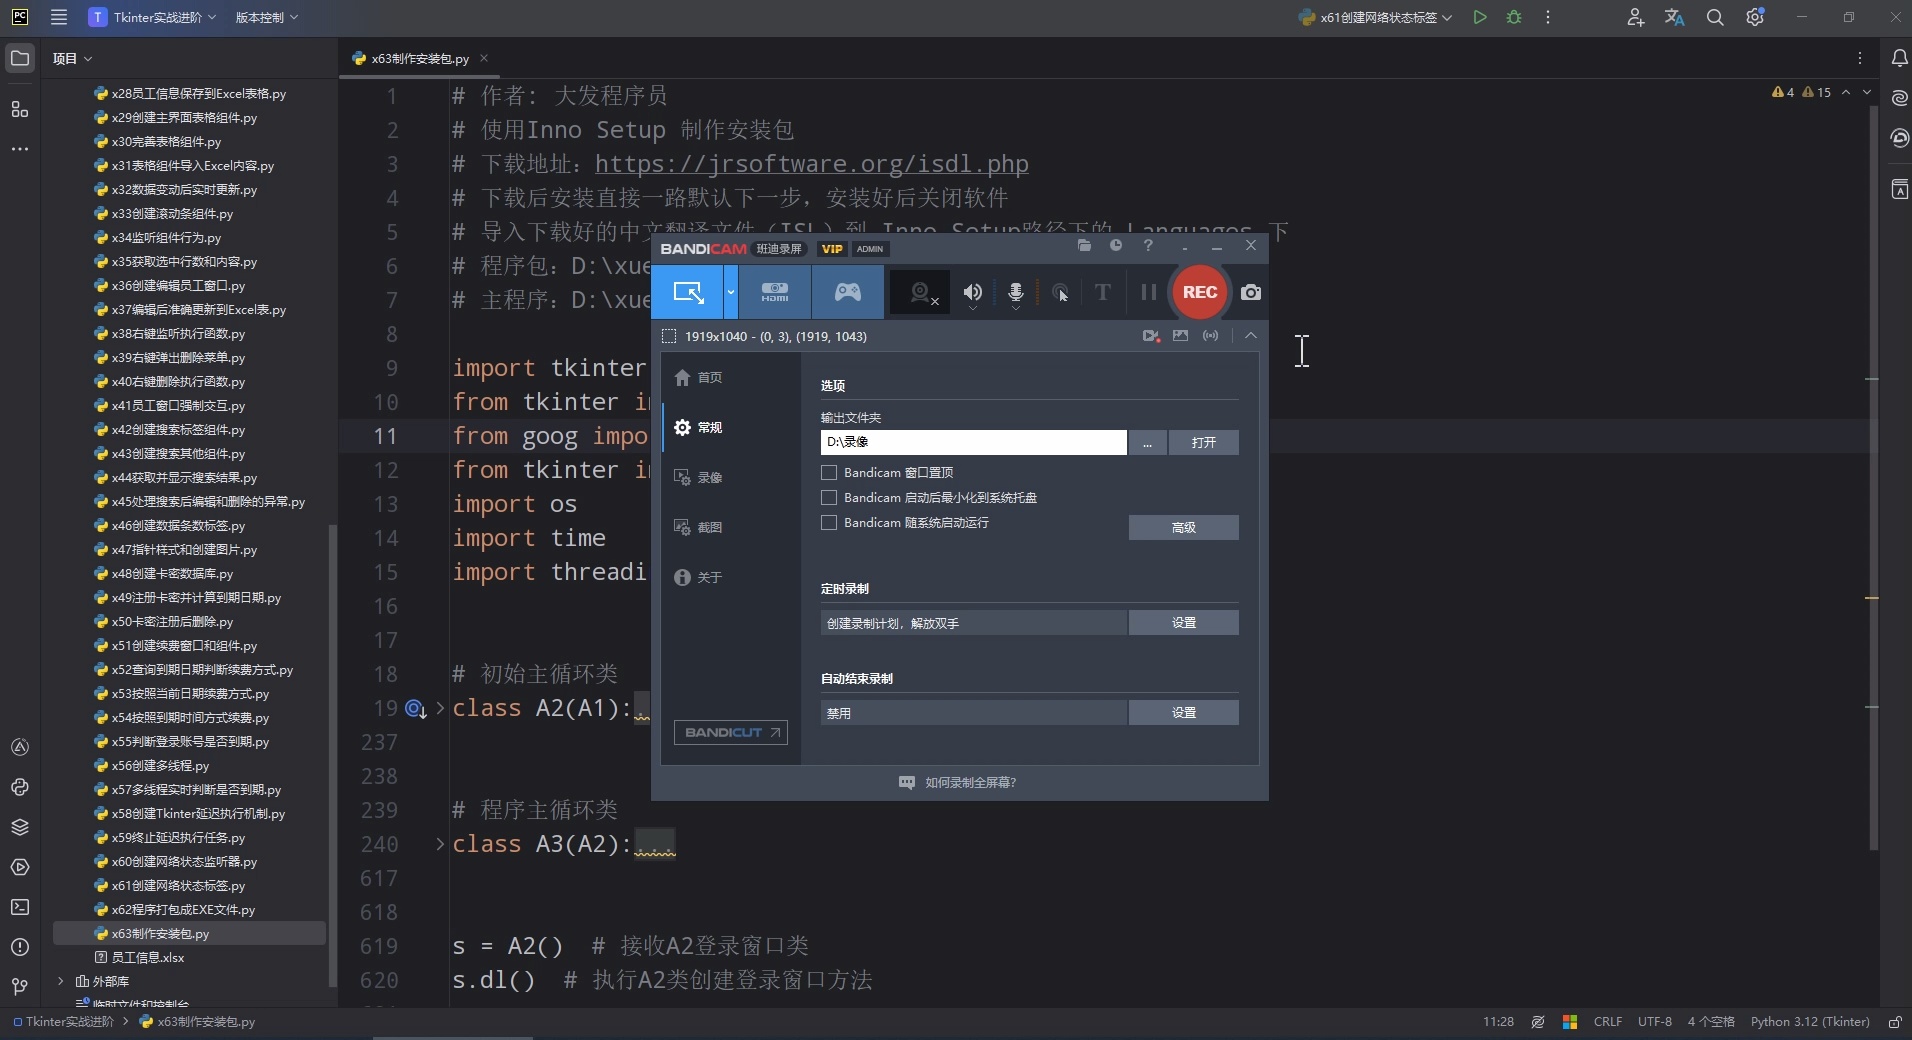The width and height of the screenshot is (1912, 1040).
Task: Open Bandicam screen mode dropdown arrow
Action: [731, 292]
